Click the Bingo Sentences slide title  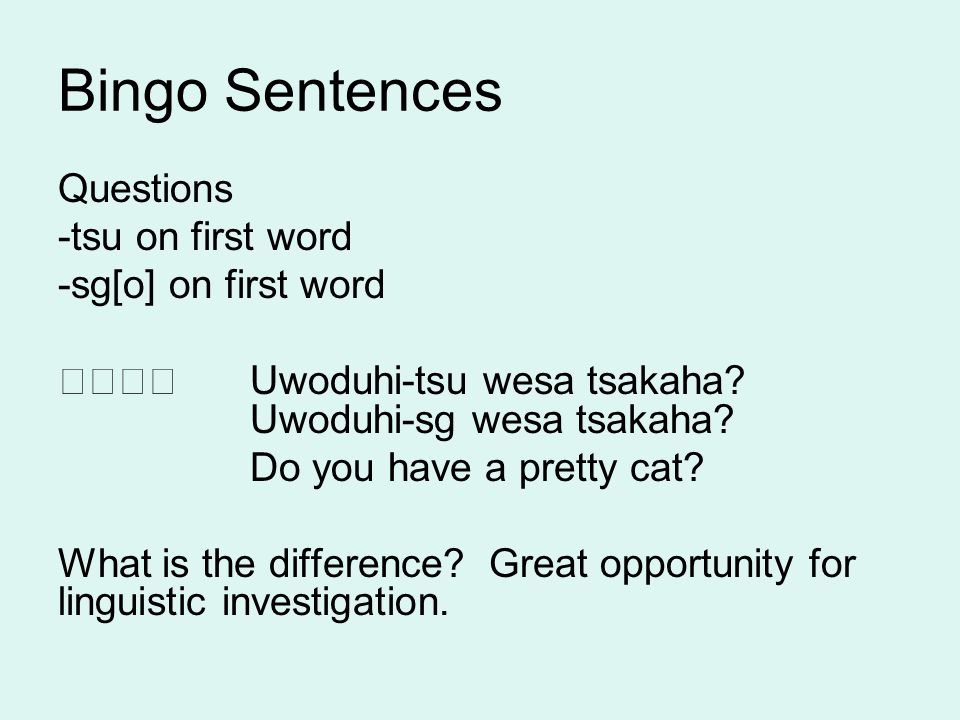pos(280,92)
